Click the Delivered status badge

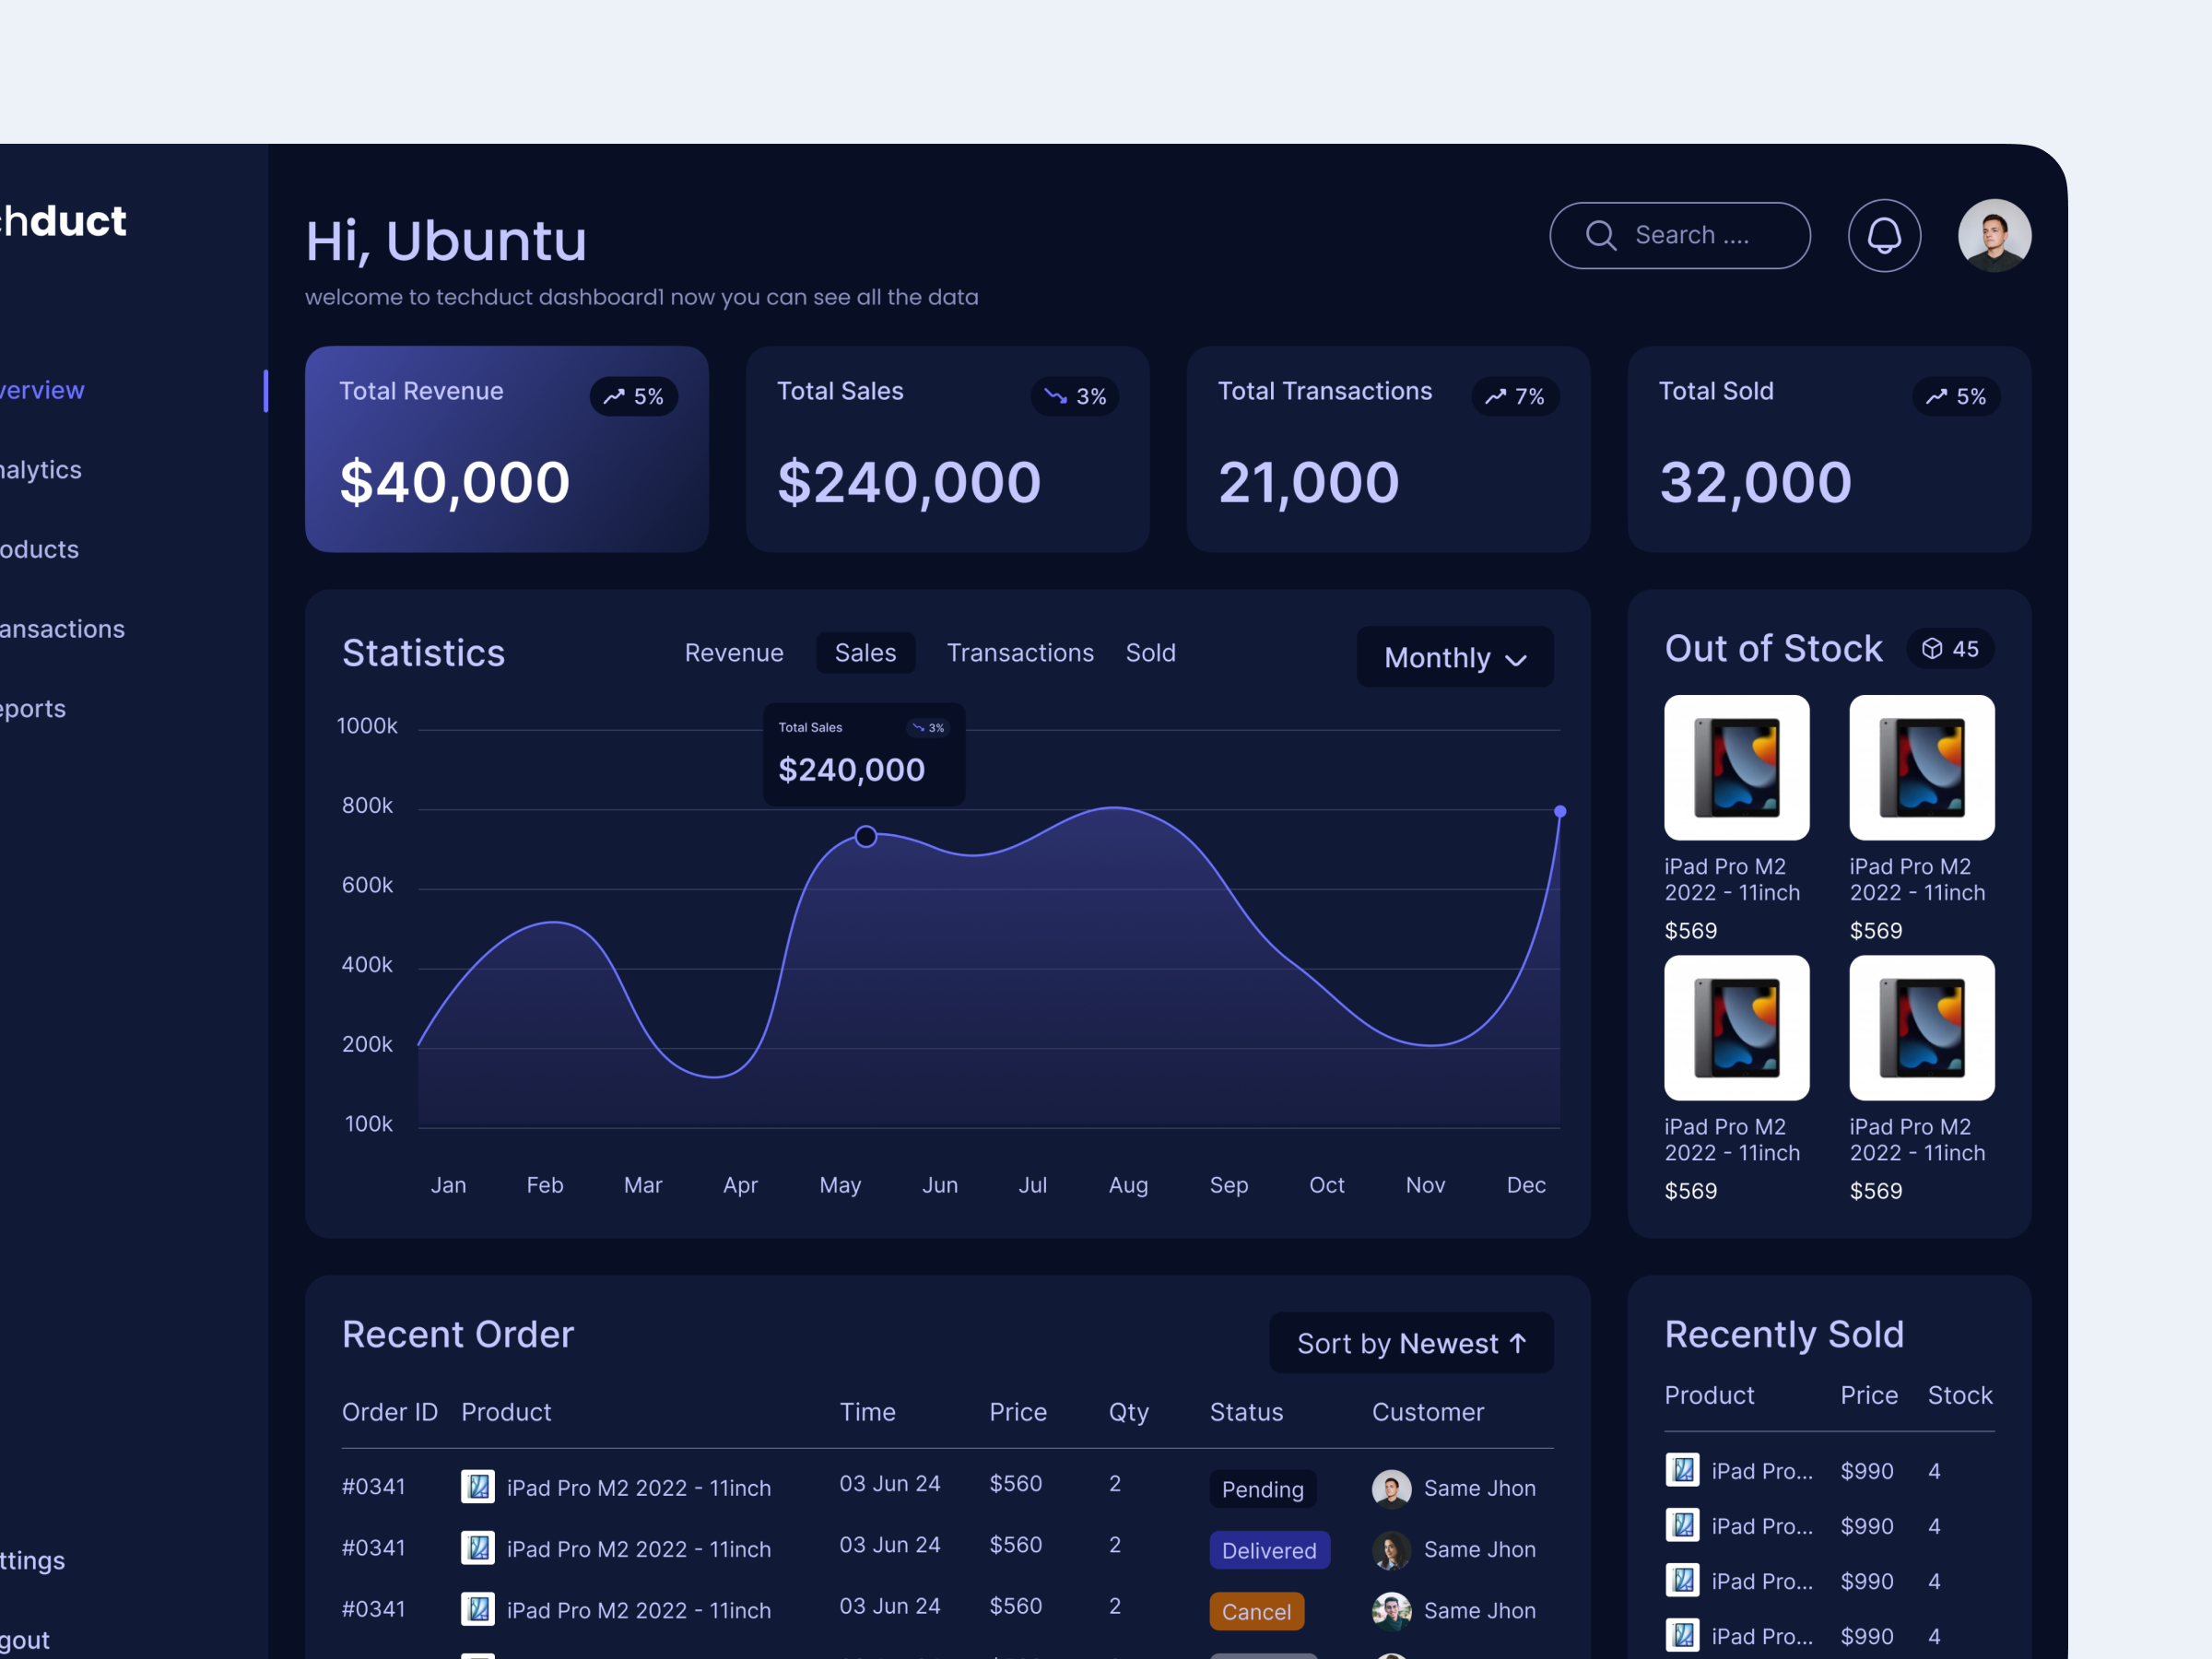(1269, 1550)
